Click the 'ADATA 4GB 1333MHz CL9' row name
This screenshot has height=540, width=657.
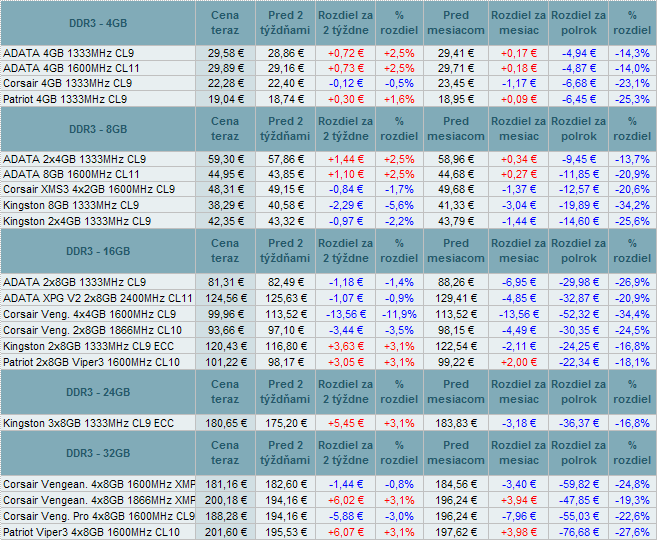click(69, 53)
